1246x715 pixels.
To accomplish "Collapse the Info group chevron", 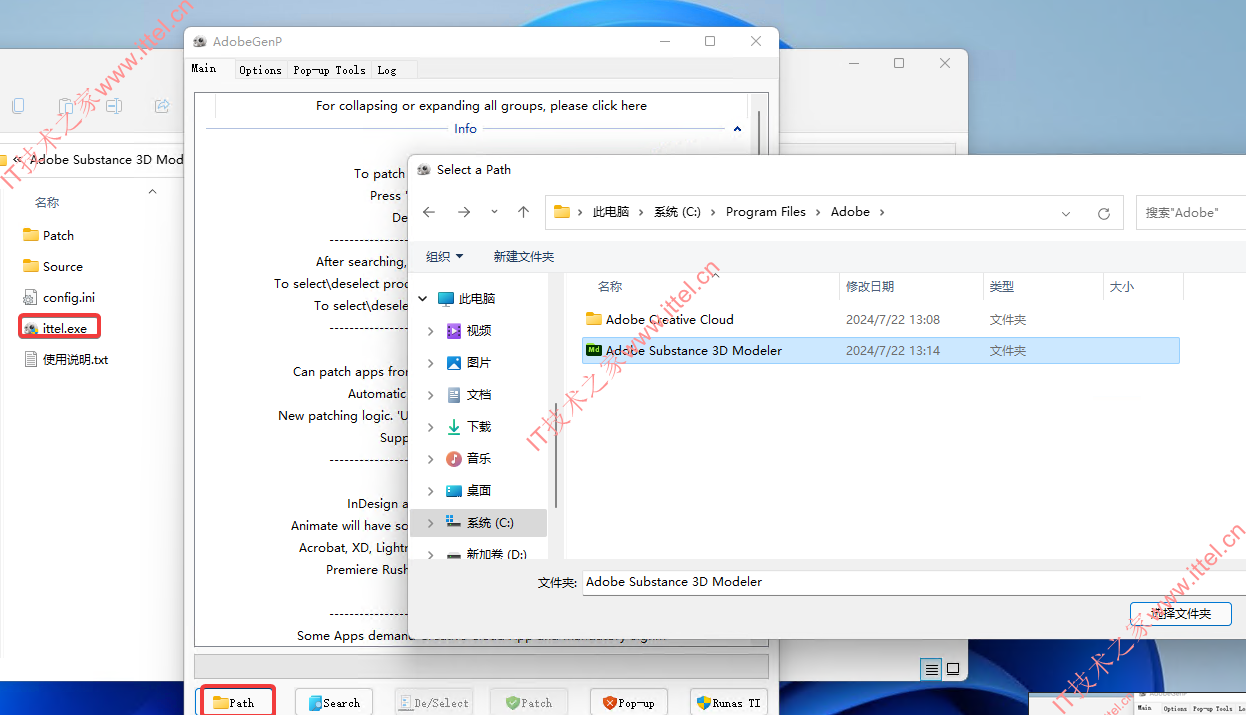I will (737, 129).
